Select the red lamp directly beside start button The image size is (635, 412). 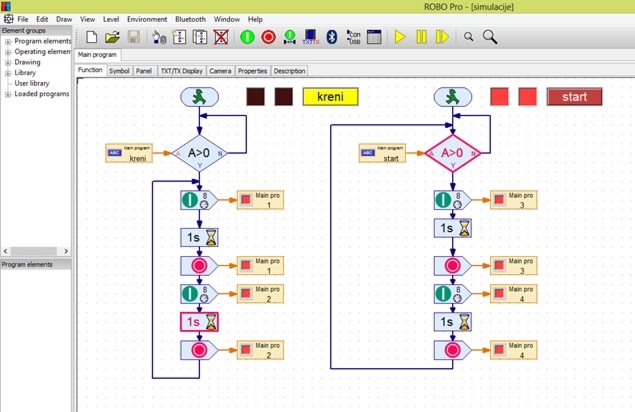pos(527,97)
